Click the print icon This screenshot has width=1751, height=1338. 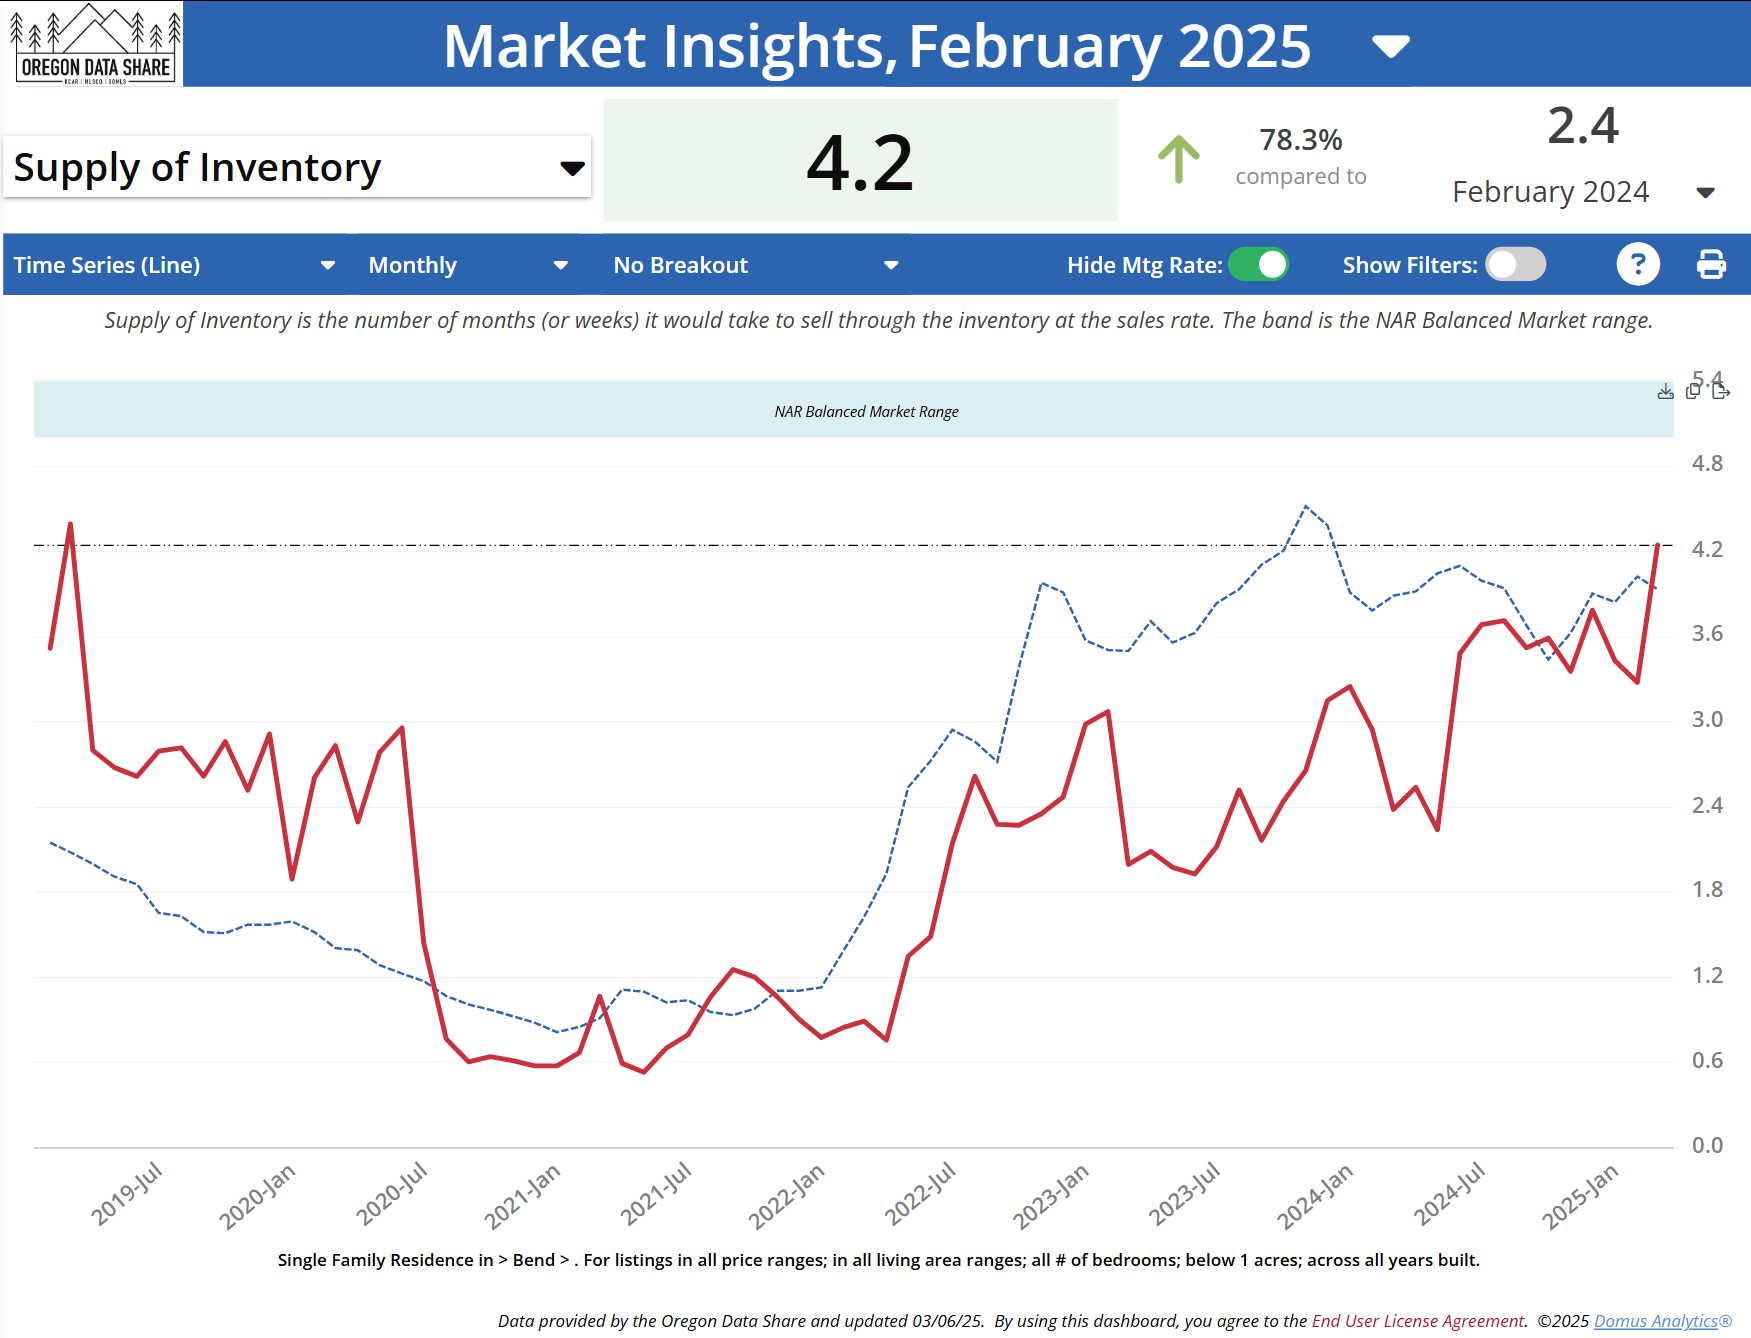click(x=1711, y=264)
